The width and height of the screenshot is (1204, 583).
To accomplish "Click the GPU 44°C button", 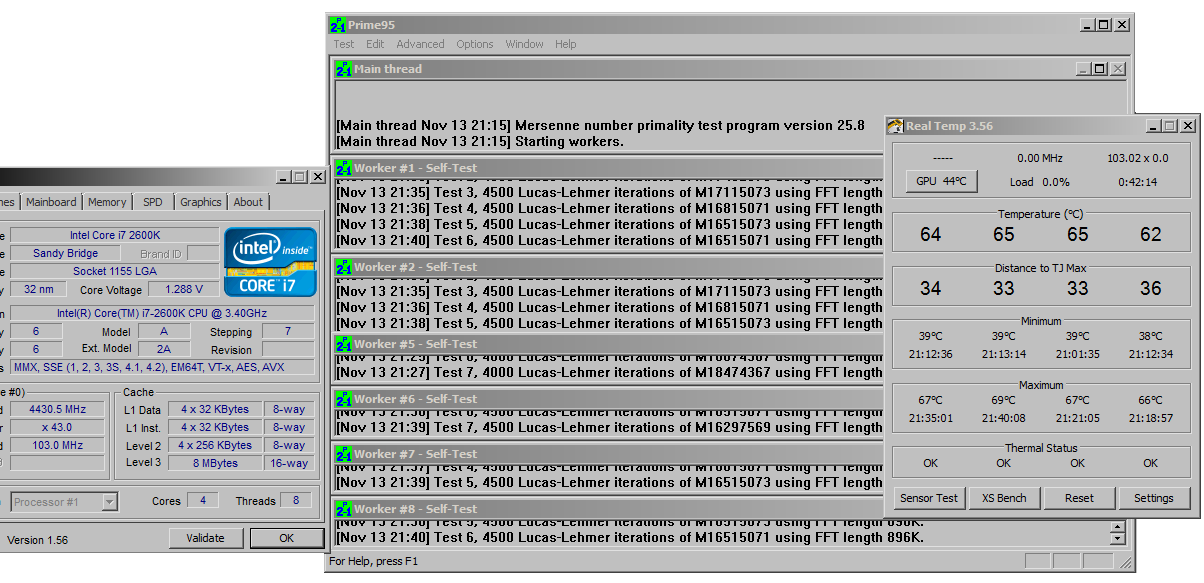I will click(941, 181).
